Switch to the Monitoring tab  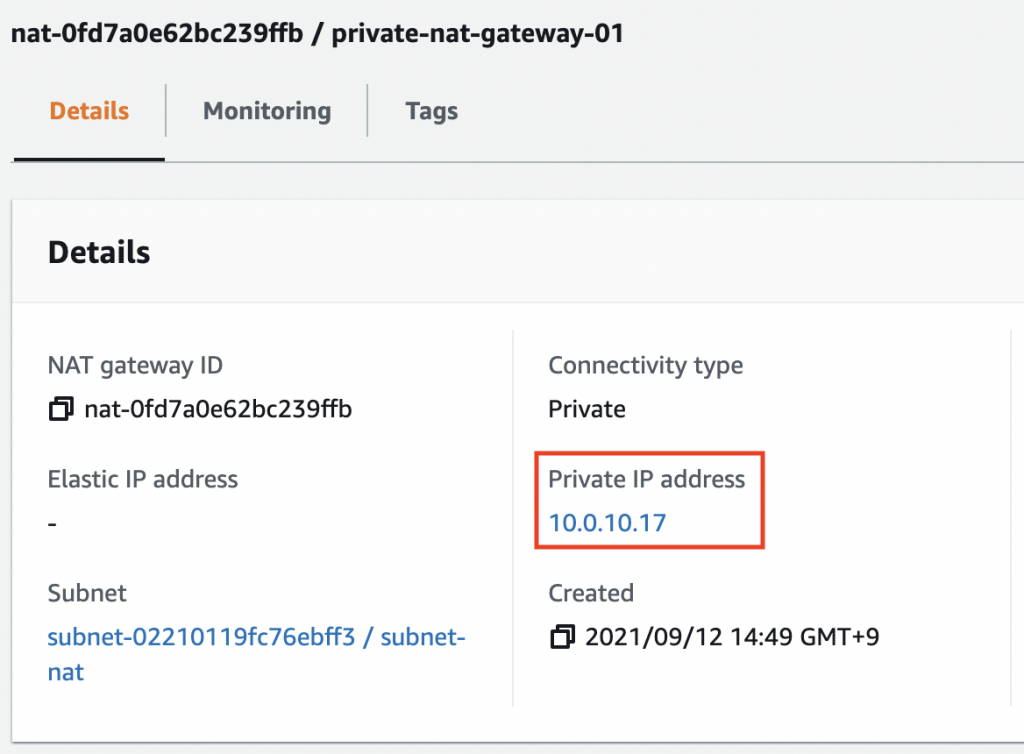click(x=267, y=111)
